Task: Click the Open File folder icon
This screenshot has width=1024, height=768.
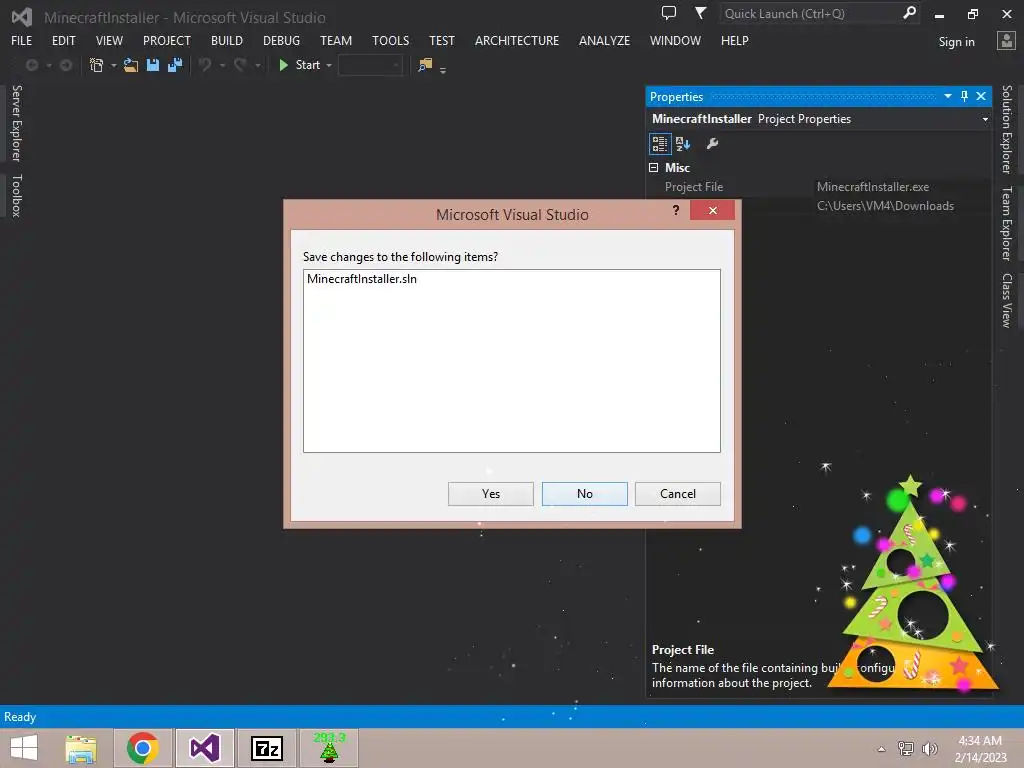Action: click(x=131, y=65)
